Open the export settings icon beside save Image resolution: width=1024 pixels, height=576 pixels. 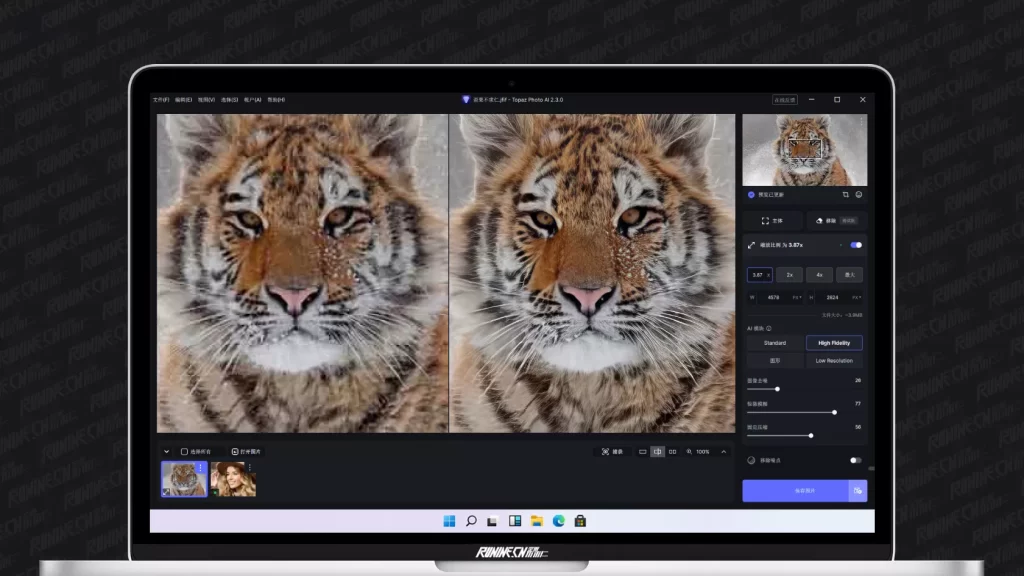coord(857,491)
